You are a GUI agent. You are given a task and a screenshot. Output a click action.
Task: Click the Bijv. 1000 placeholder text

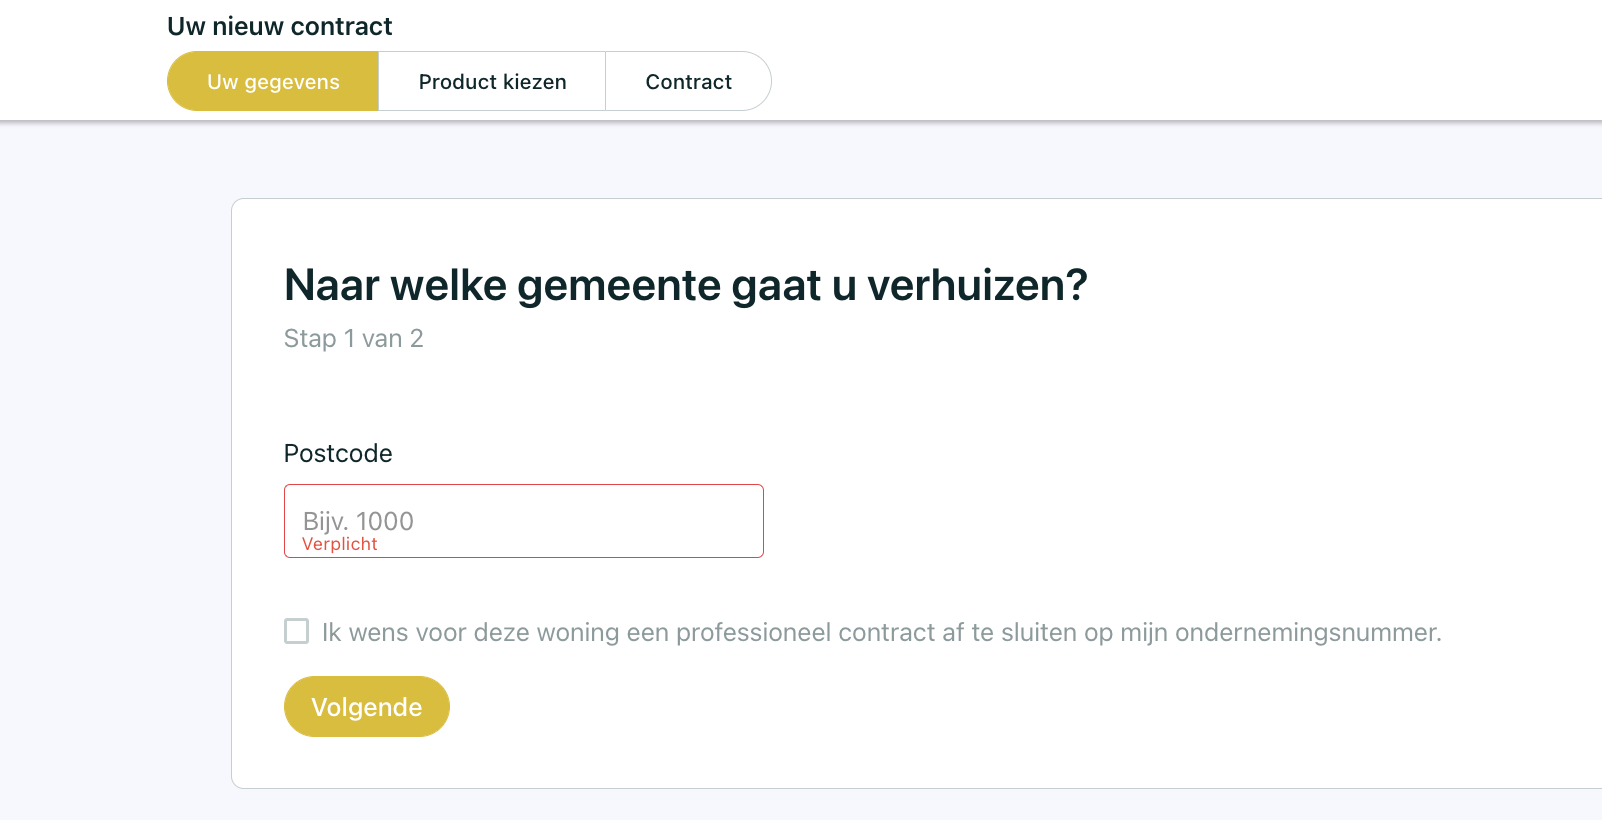pos(358,520)
